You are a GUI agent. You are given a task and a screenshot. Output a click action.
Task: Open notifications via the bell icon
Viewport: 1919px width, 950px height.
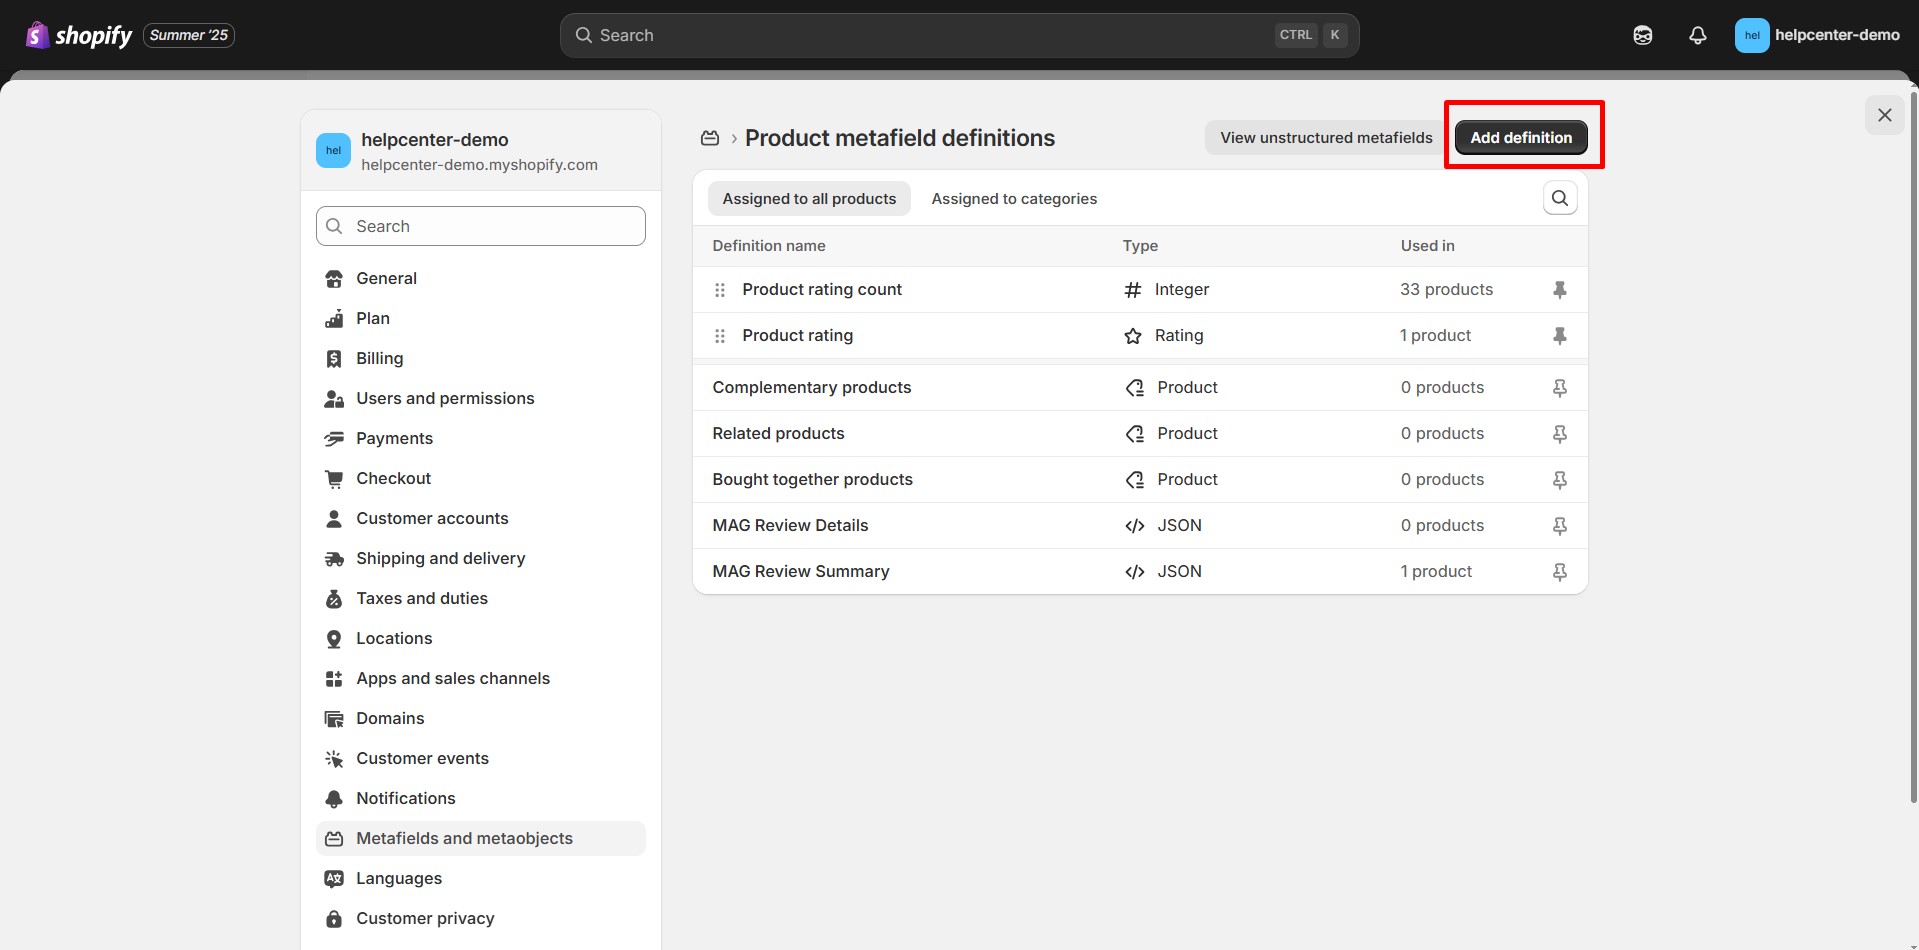tap(1698, 34)
